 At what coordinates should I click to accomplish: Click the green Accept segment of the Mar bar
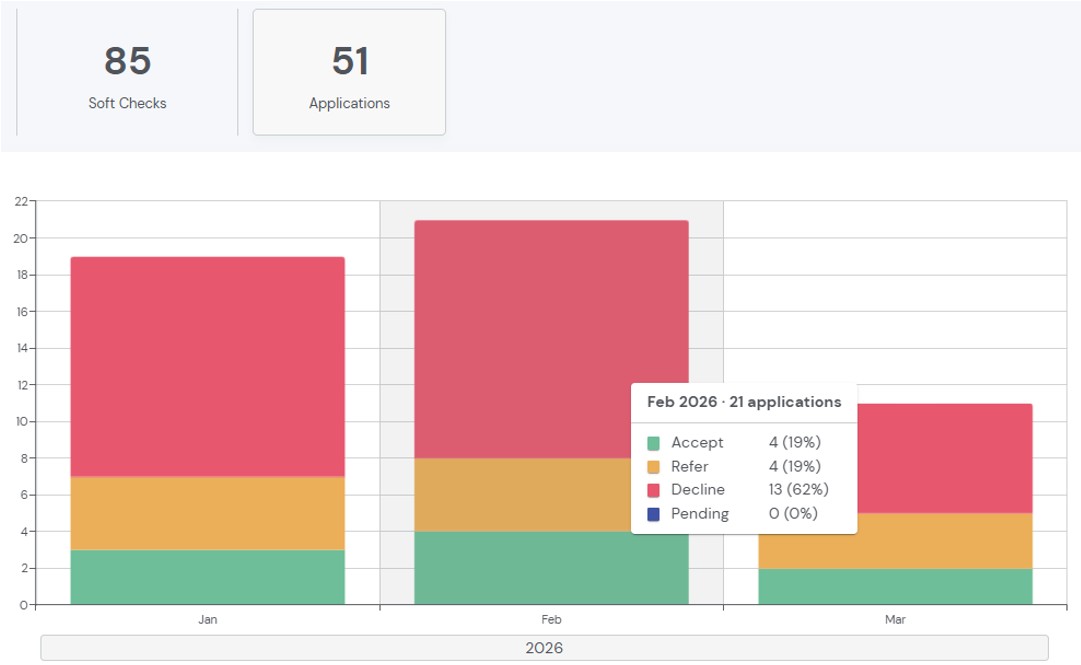coord(895,587)
